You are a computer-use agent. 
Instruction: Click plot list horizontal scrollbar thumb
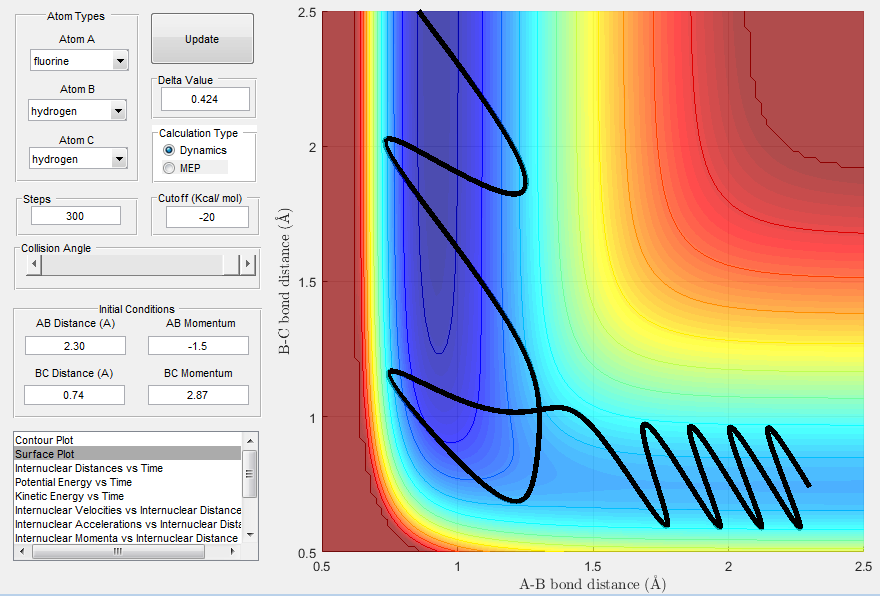[x=118, y=552]
